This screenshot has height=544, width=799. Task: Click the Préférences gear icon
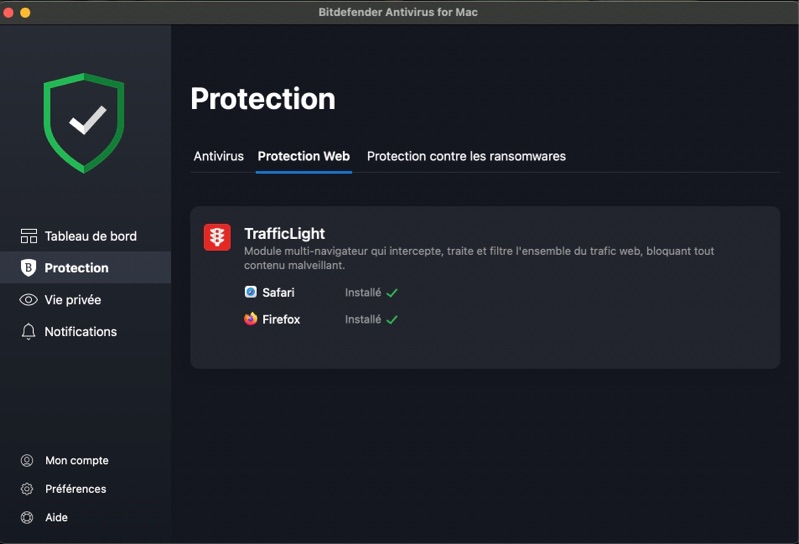click(x=27, y=489)
